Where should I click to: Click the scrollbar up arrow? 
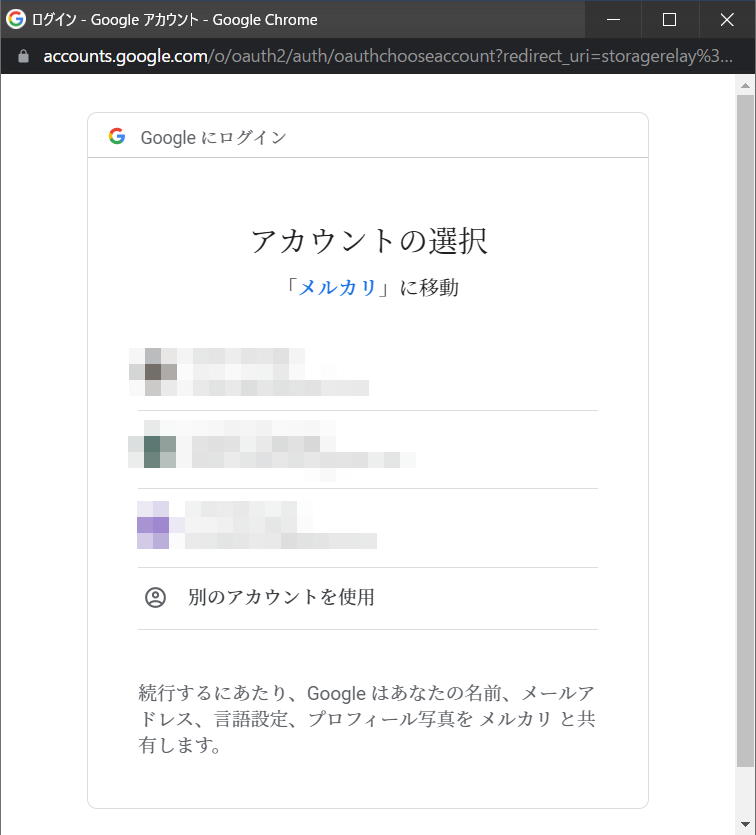(x=745, y=85)
